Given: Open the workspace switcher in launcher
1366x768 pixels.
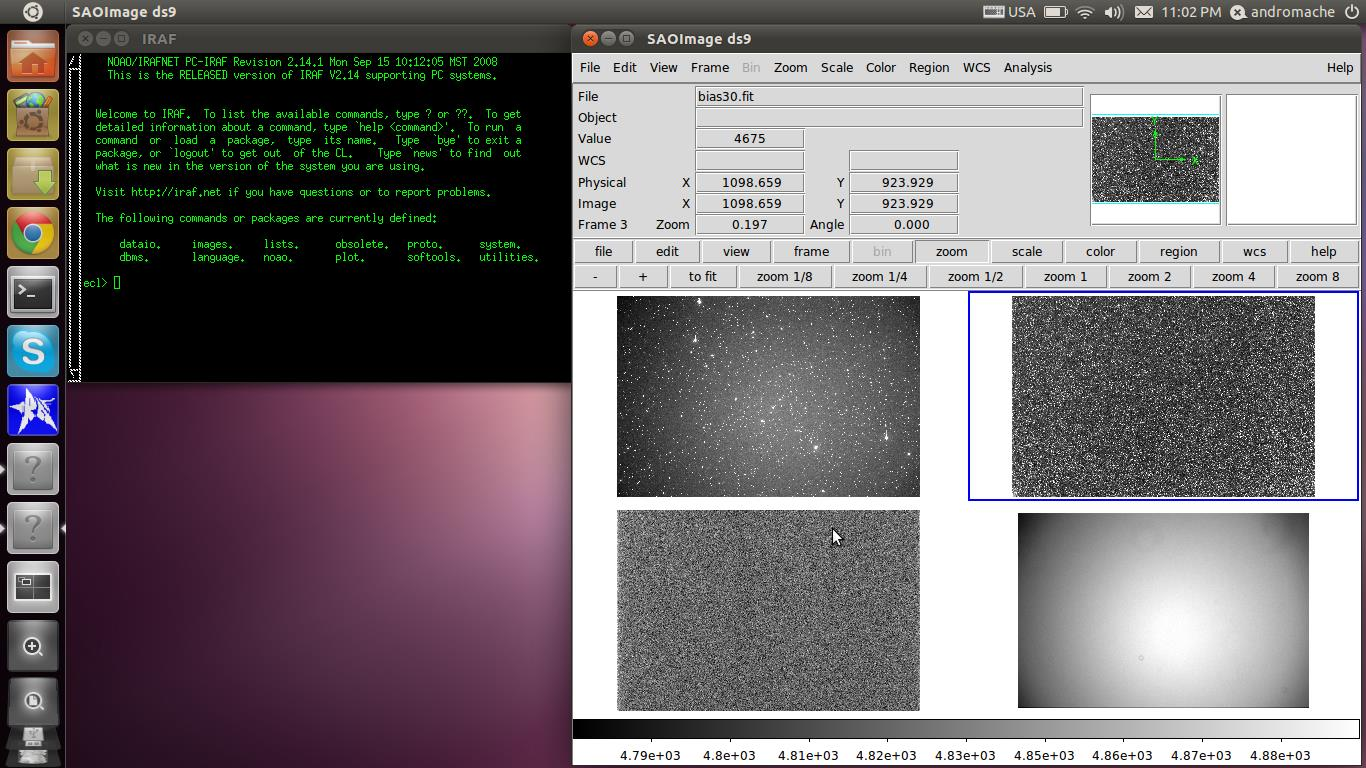Looking at the screenshot, I should click(x=33, y=587).
